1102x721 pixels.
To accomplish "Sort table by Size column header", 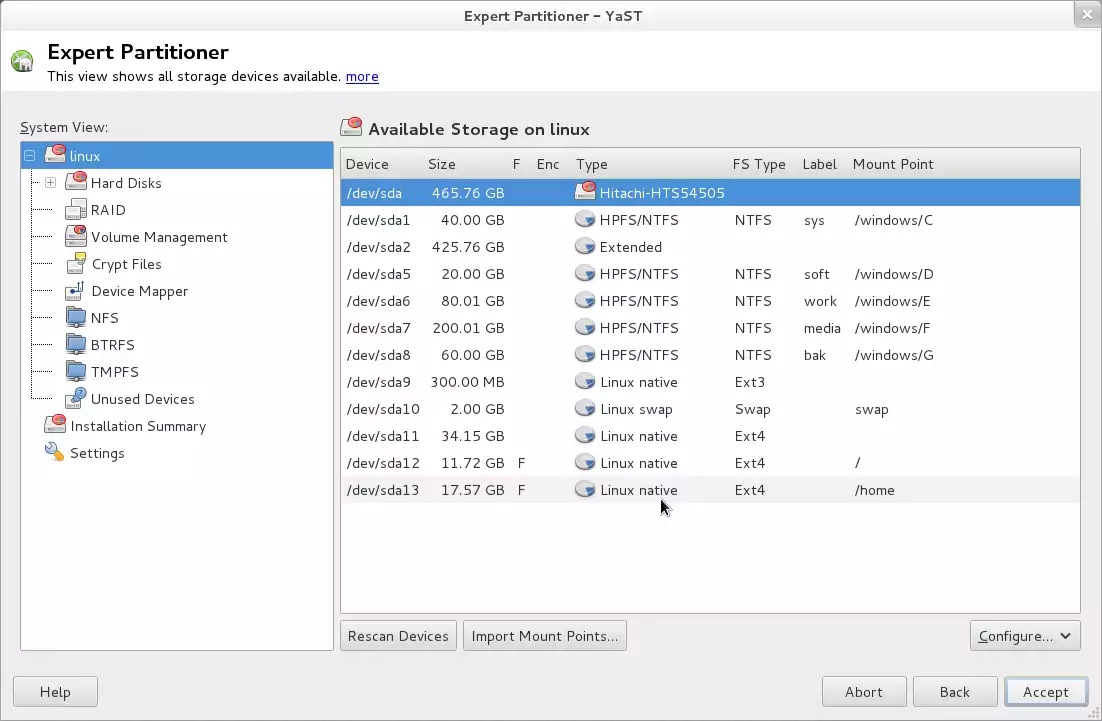I will (x=441, y=164).
